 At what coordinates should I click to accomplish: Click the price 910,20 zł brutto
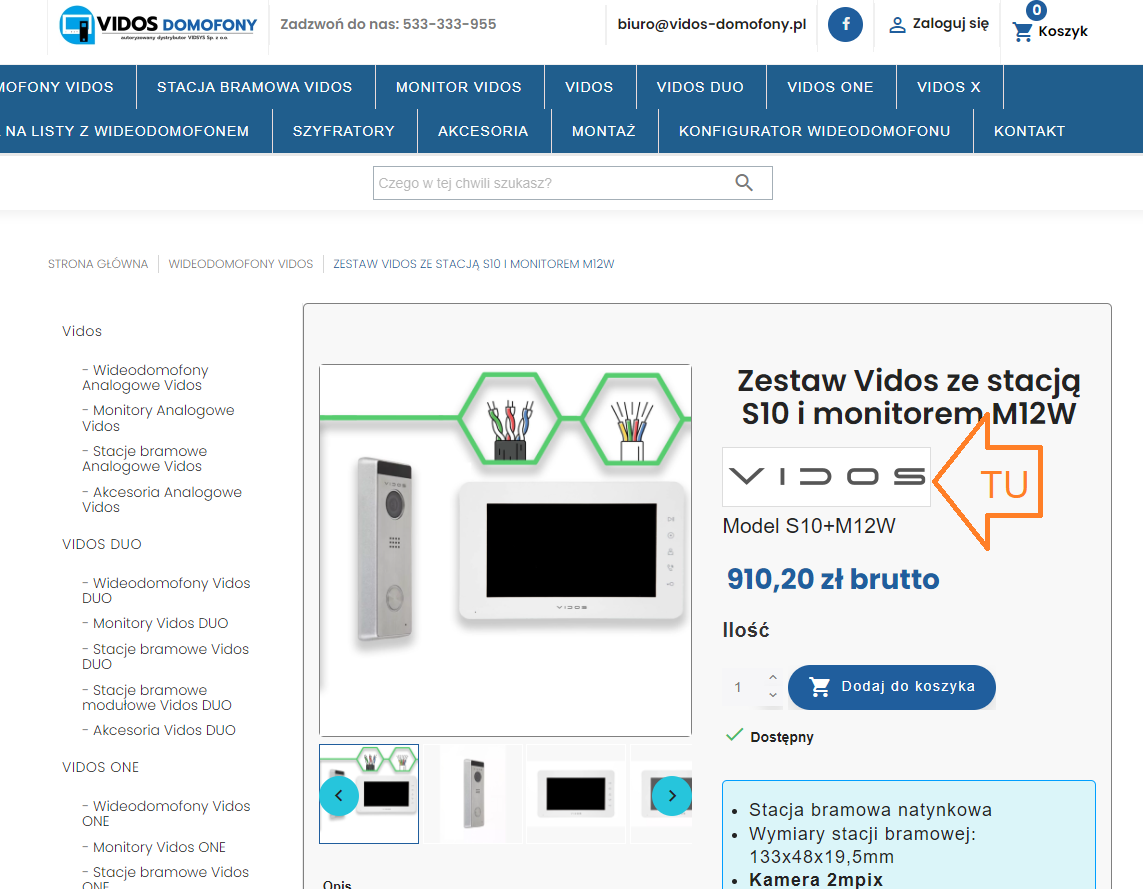pyautogui.click(x=833, y=579)
